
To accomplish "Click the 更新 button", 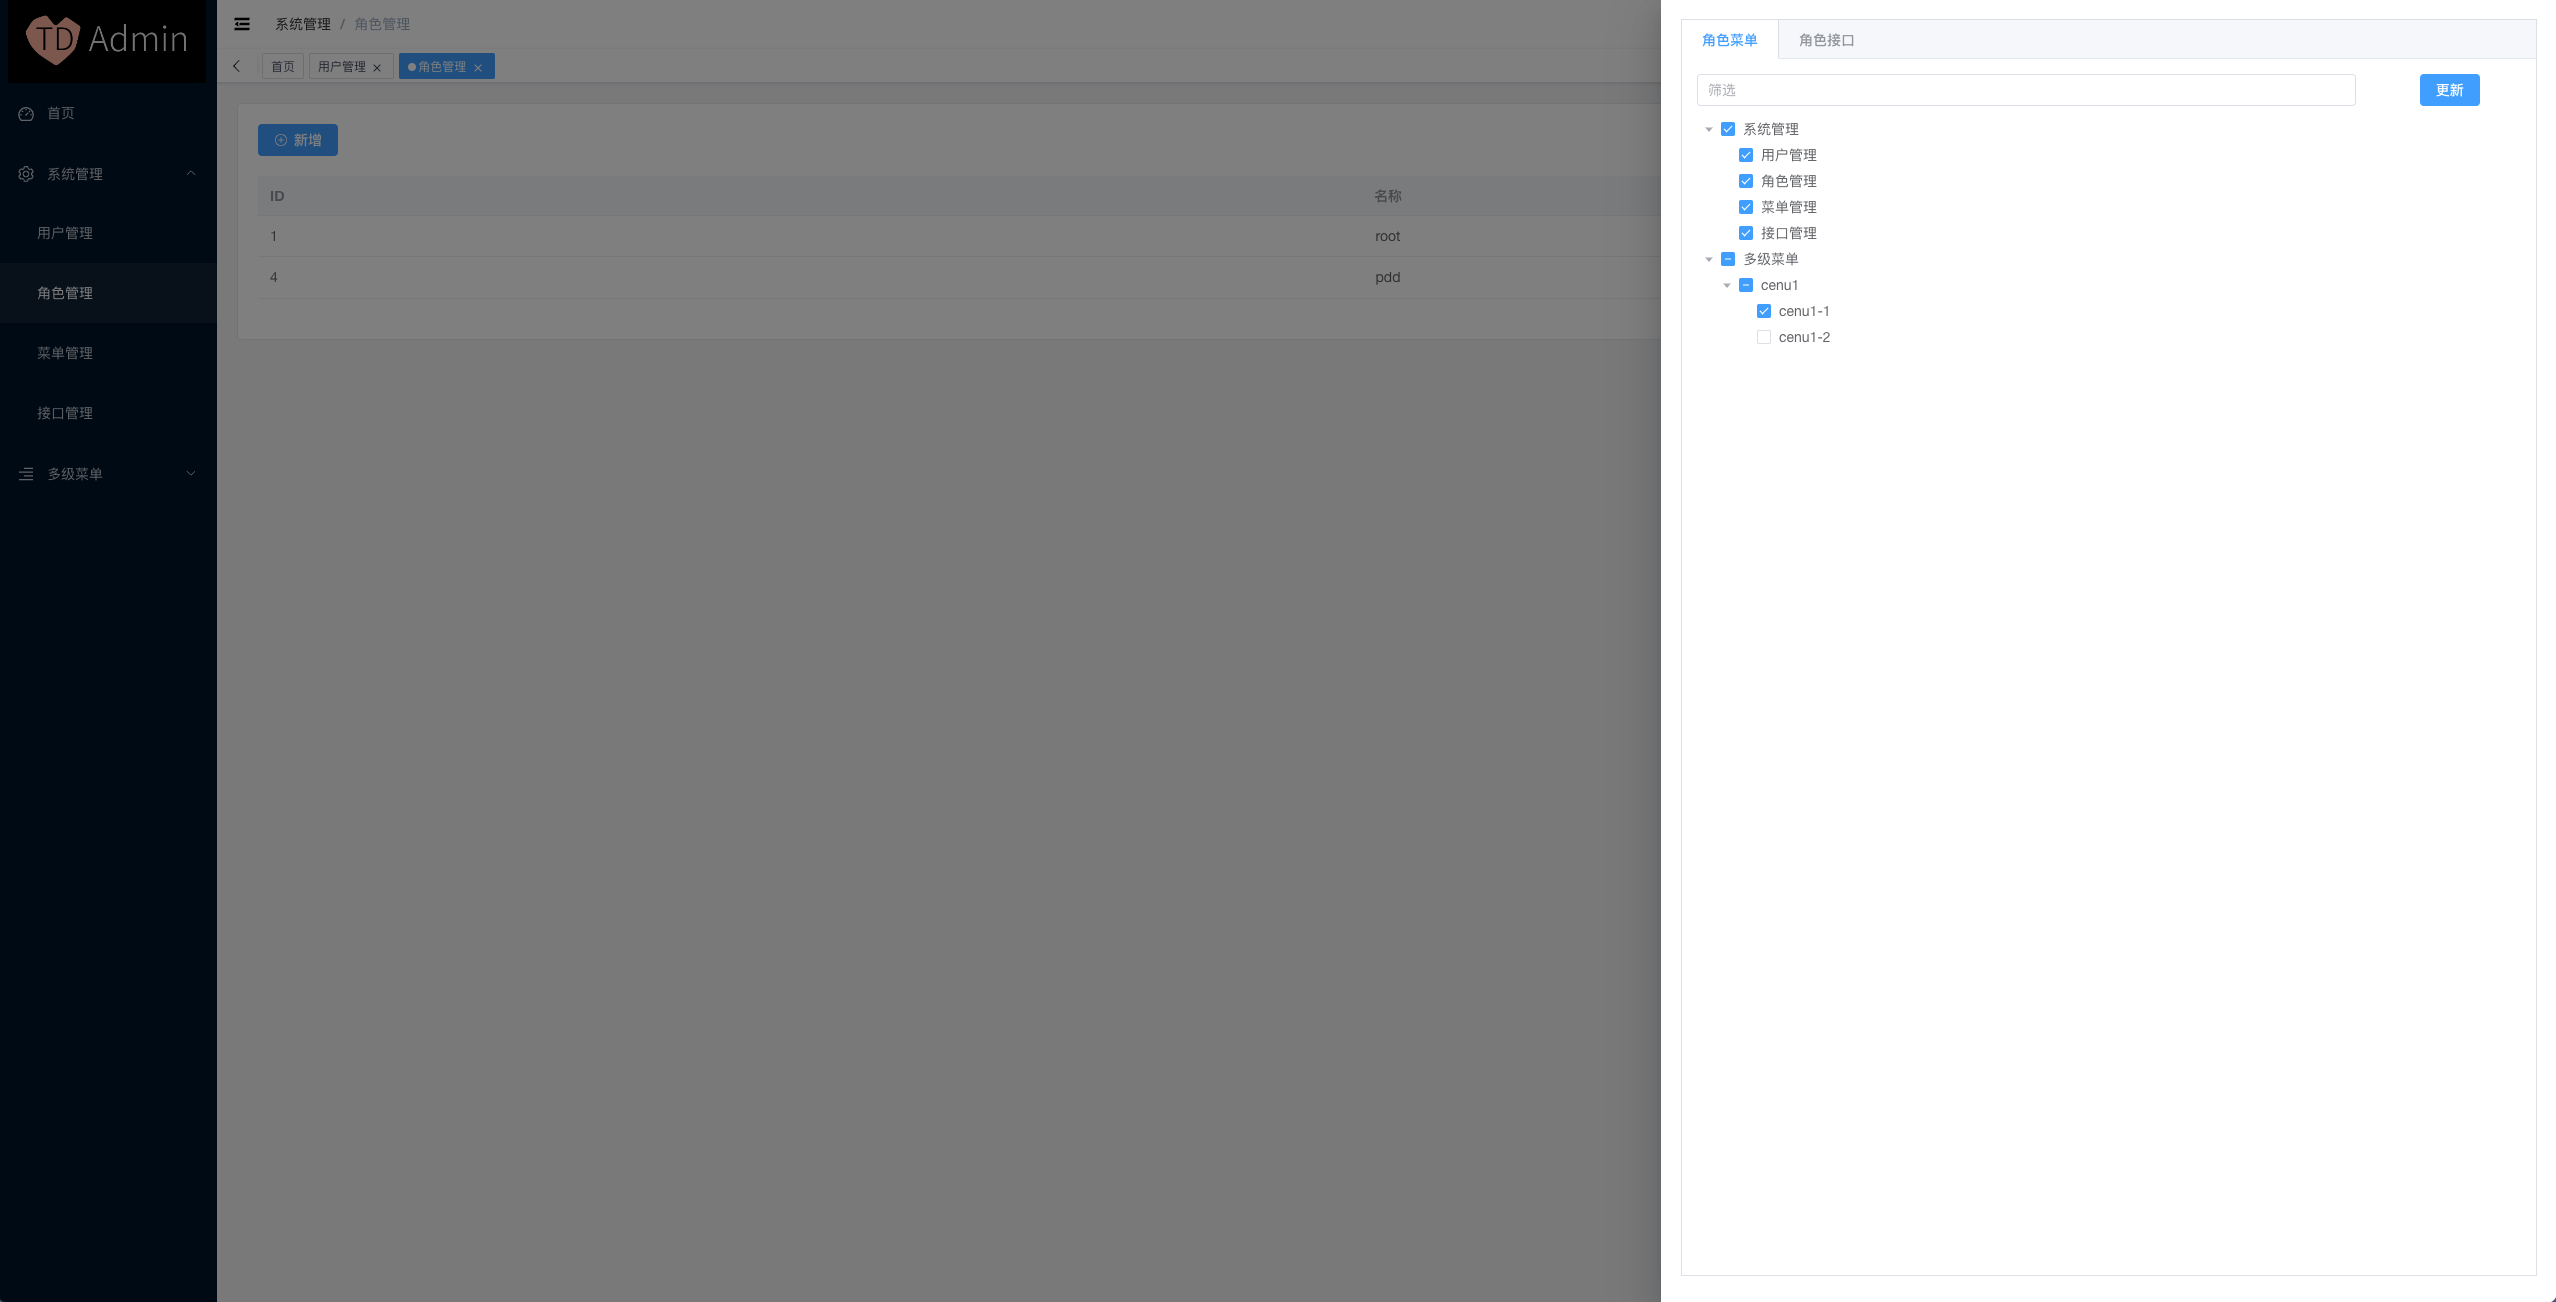I will pos(2449,90).
